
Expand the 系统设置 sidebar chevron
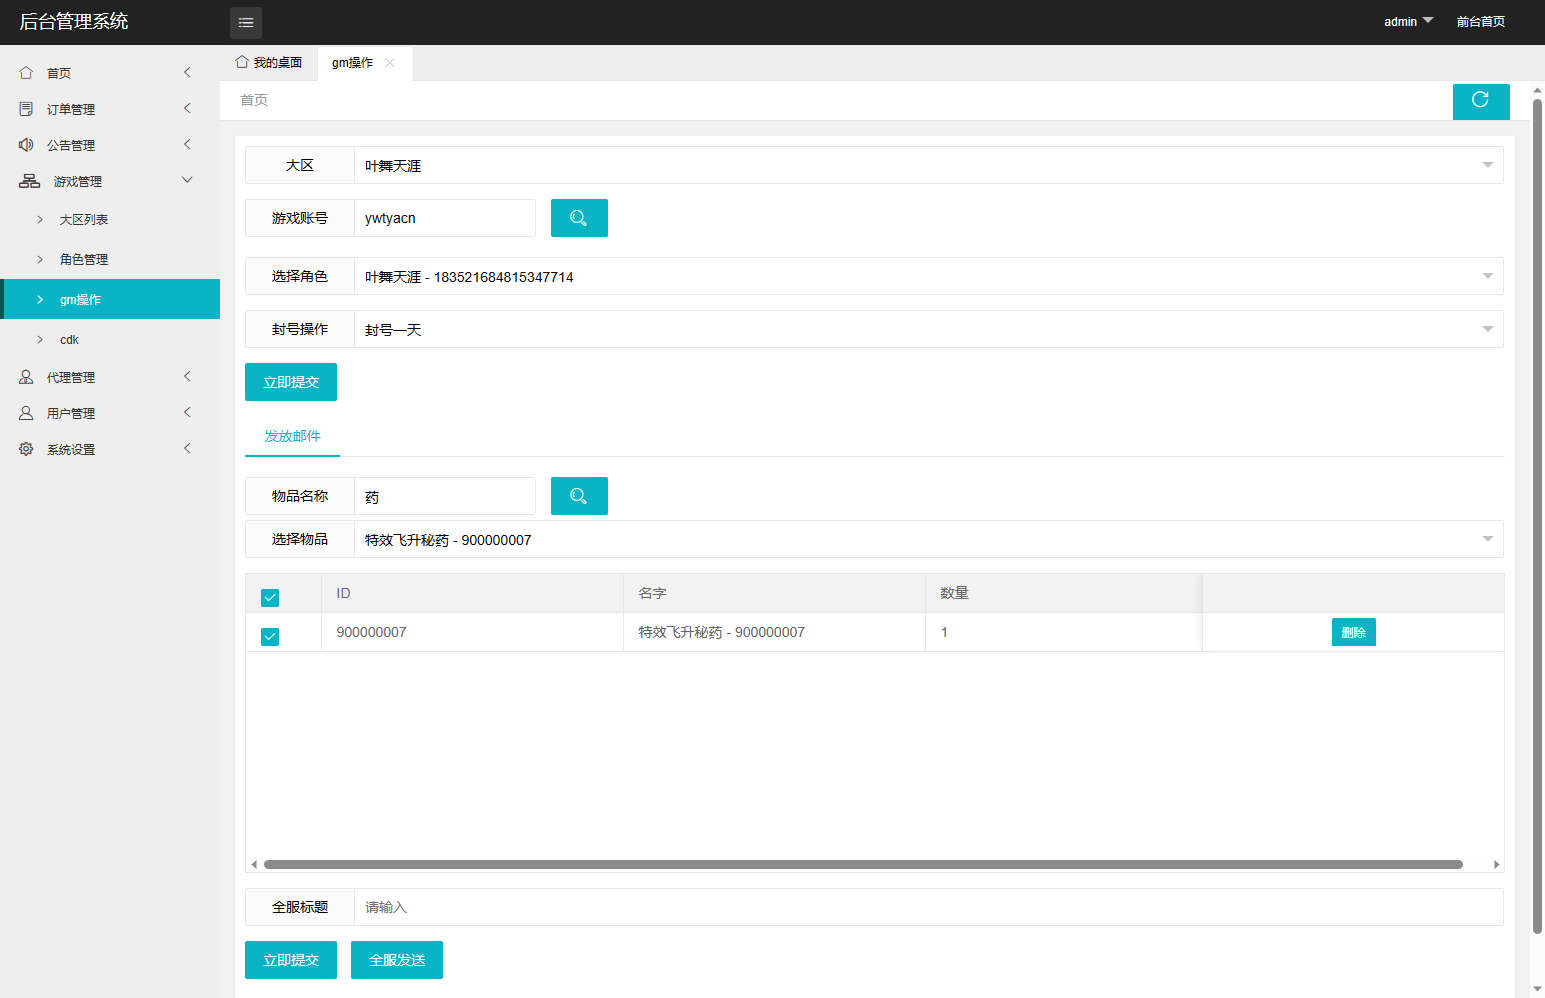pyautogui.click(x=187, y=448)
